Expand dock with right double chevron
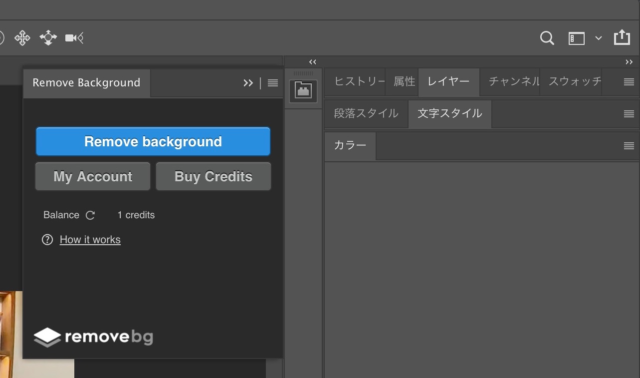Viewport: 640px width, 378px height. coord(629,62)
